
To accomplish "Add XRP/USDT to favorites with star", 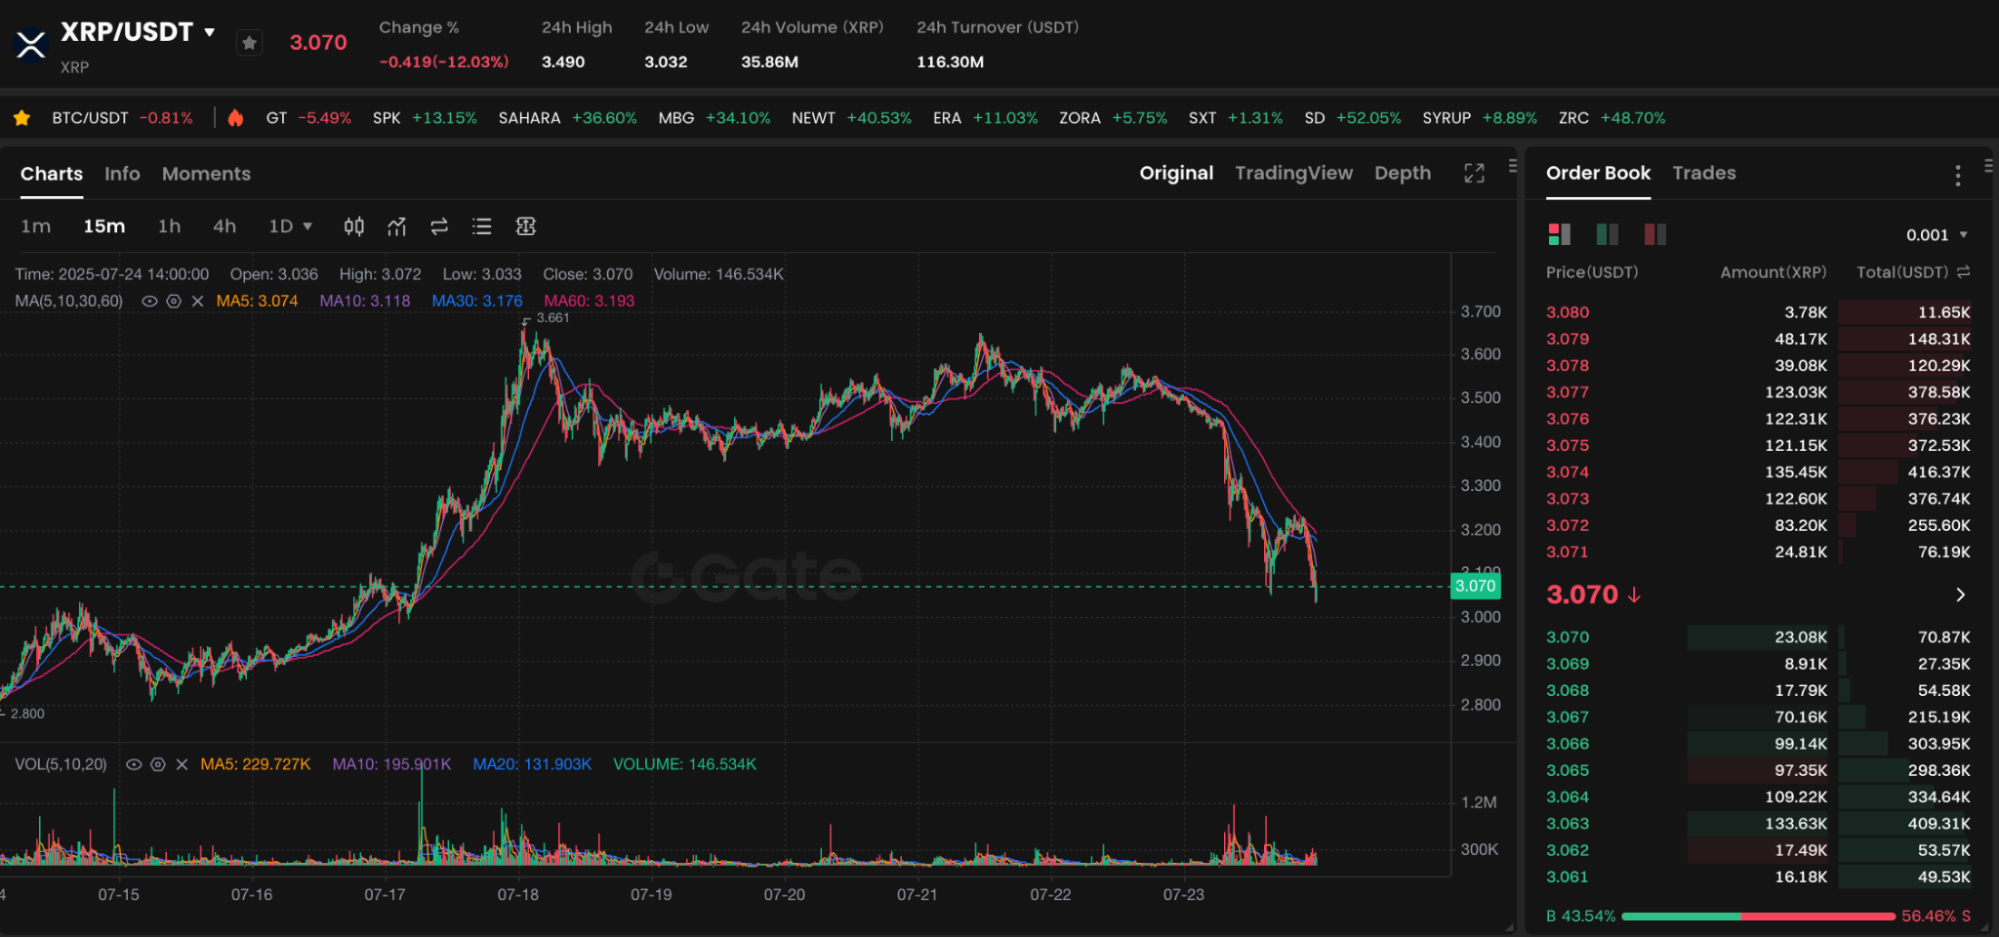I will 250,43.
